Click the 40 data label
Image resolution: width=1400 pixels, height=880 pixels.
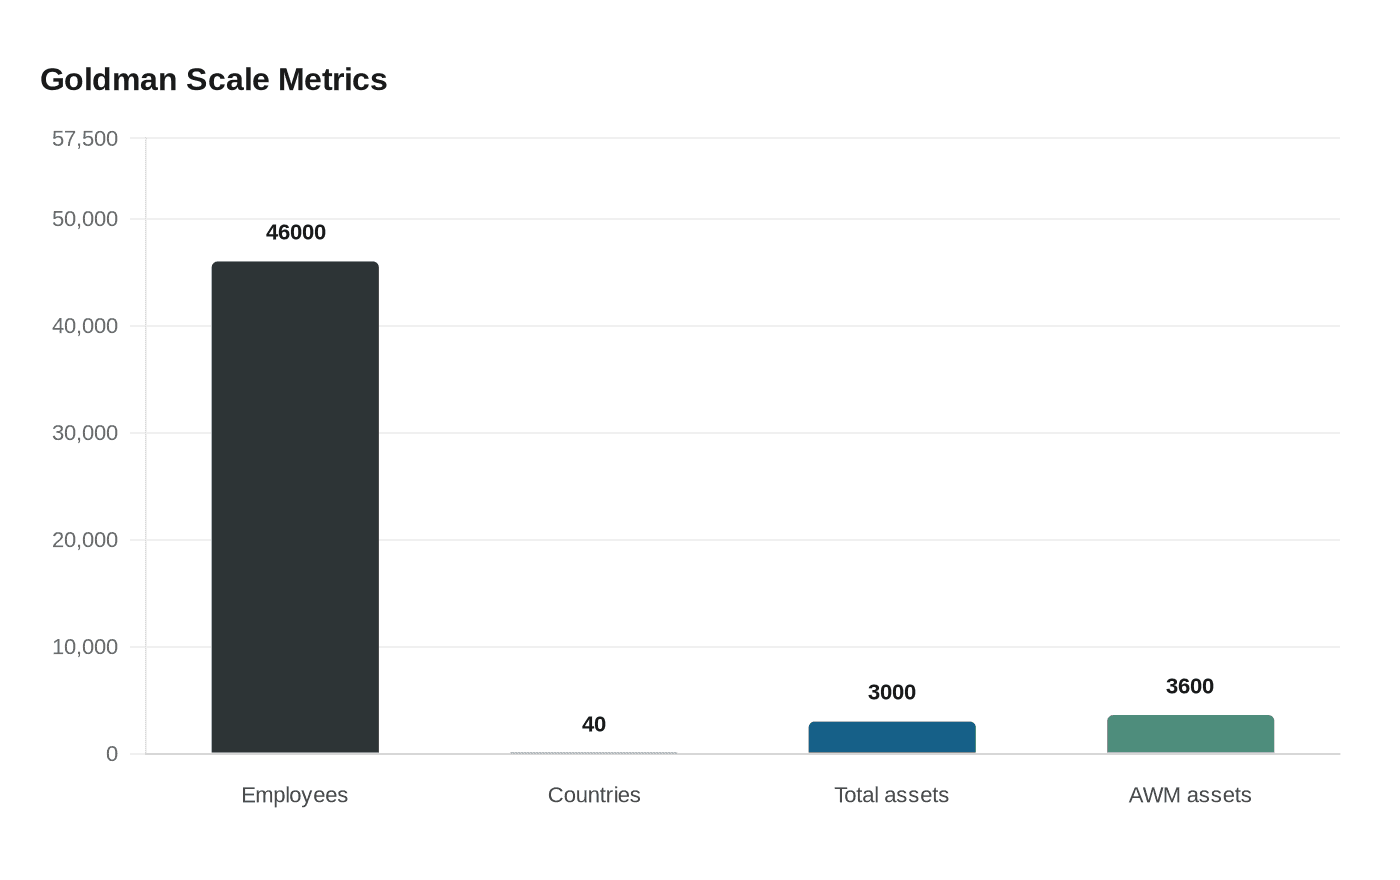tap(593, 724)
